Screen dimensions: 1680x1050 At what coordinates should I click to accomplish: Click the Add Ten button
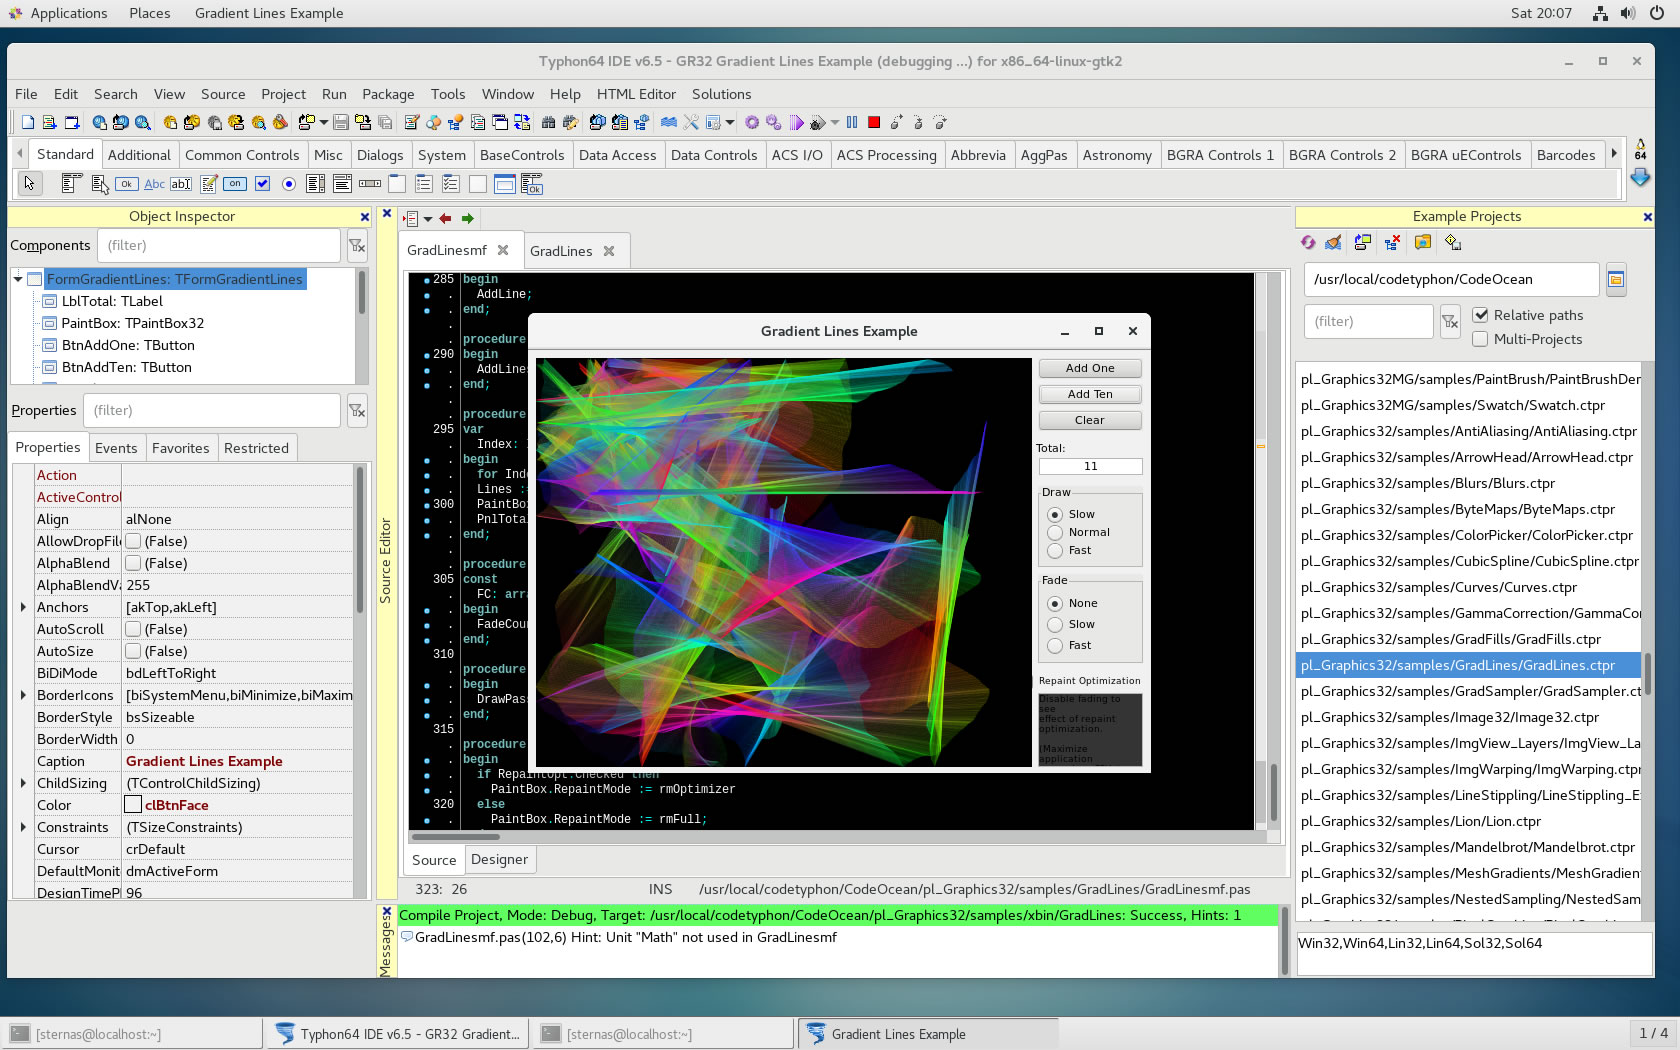[x=1090, y=394]
